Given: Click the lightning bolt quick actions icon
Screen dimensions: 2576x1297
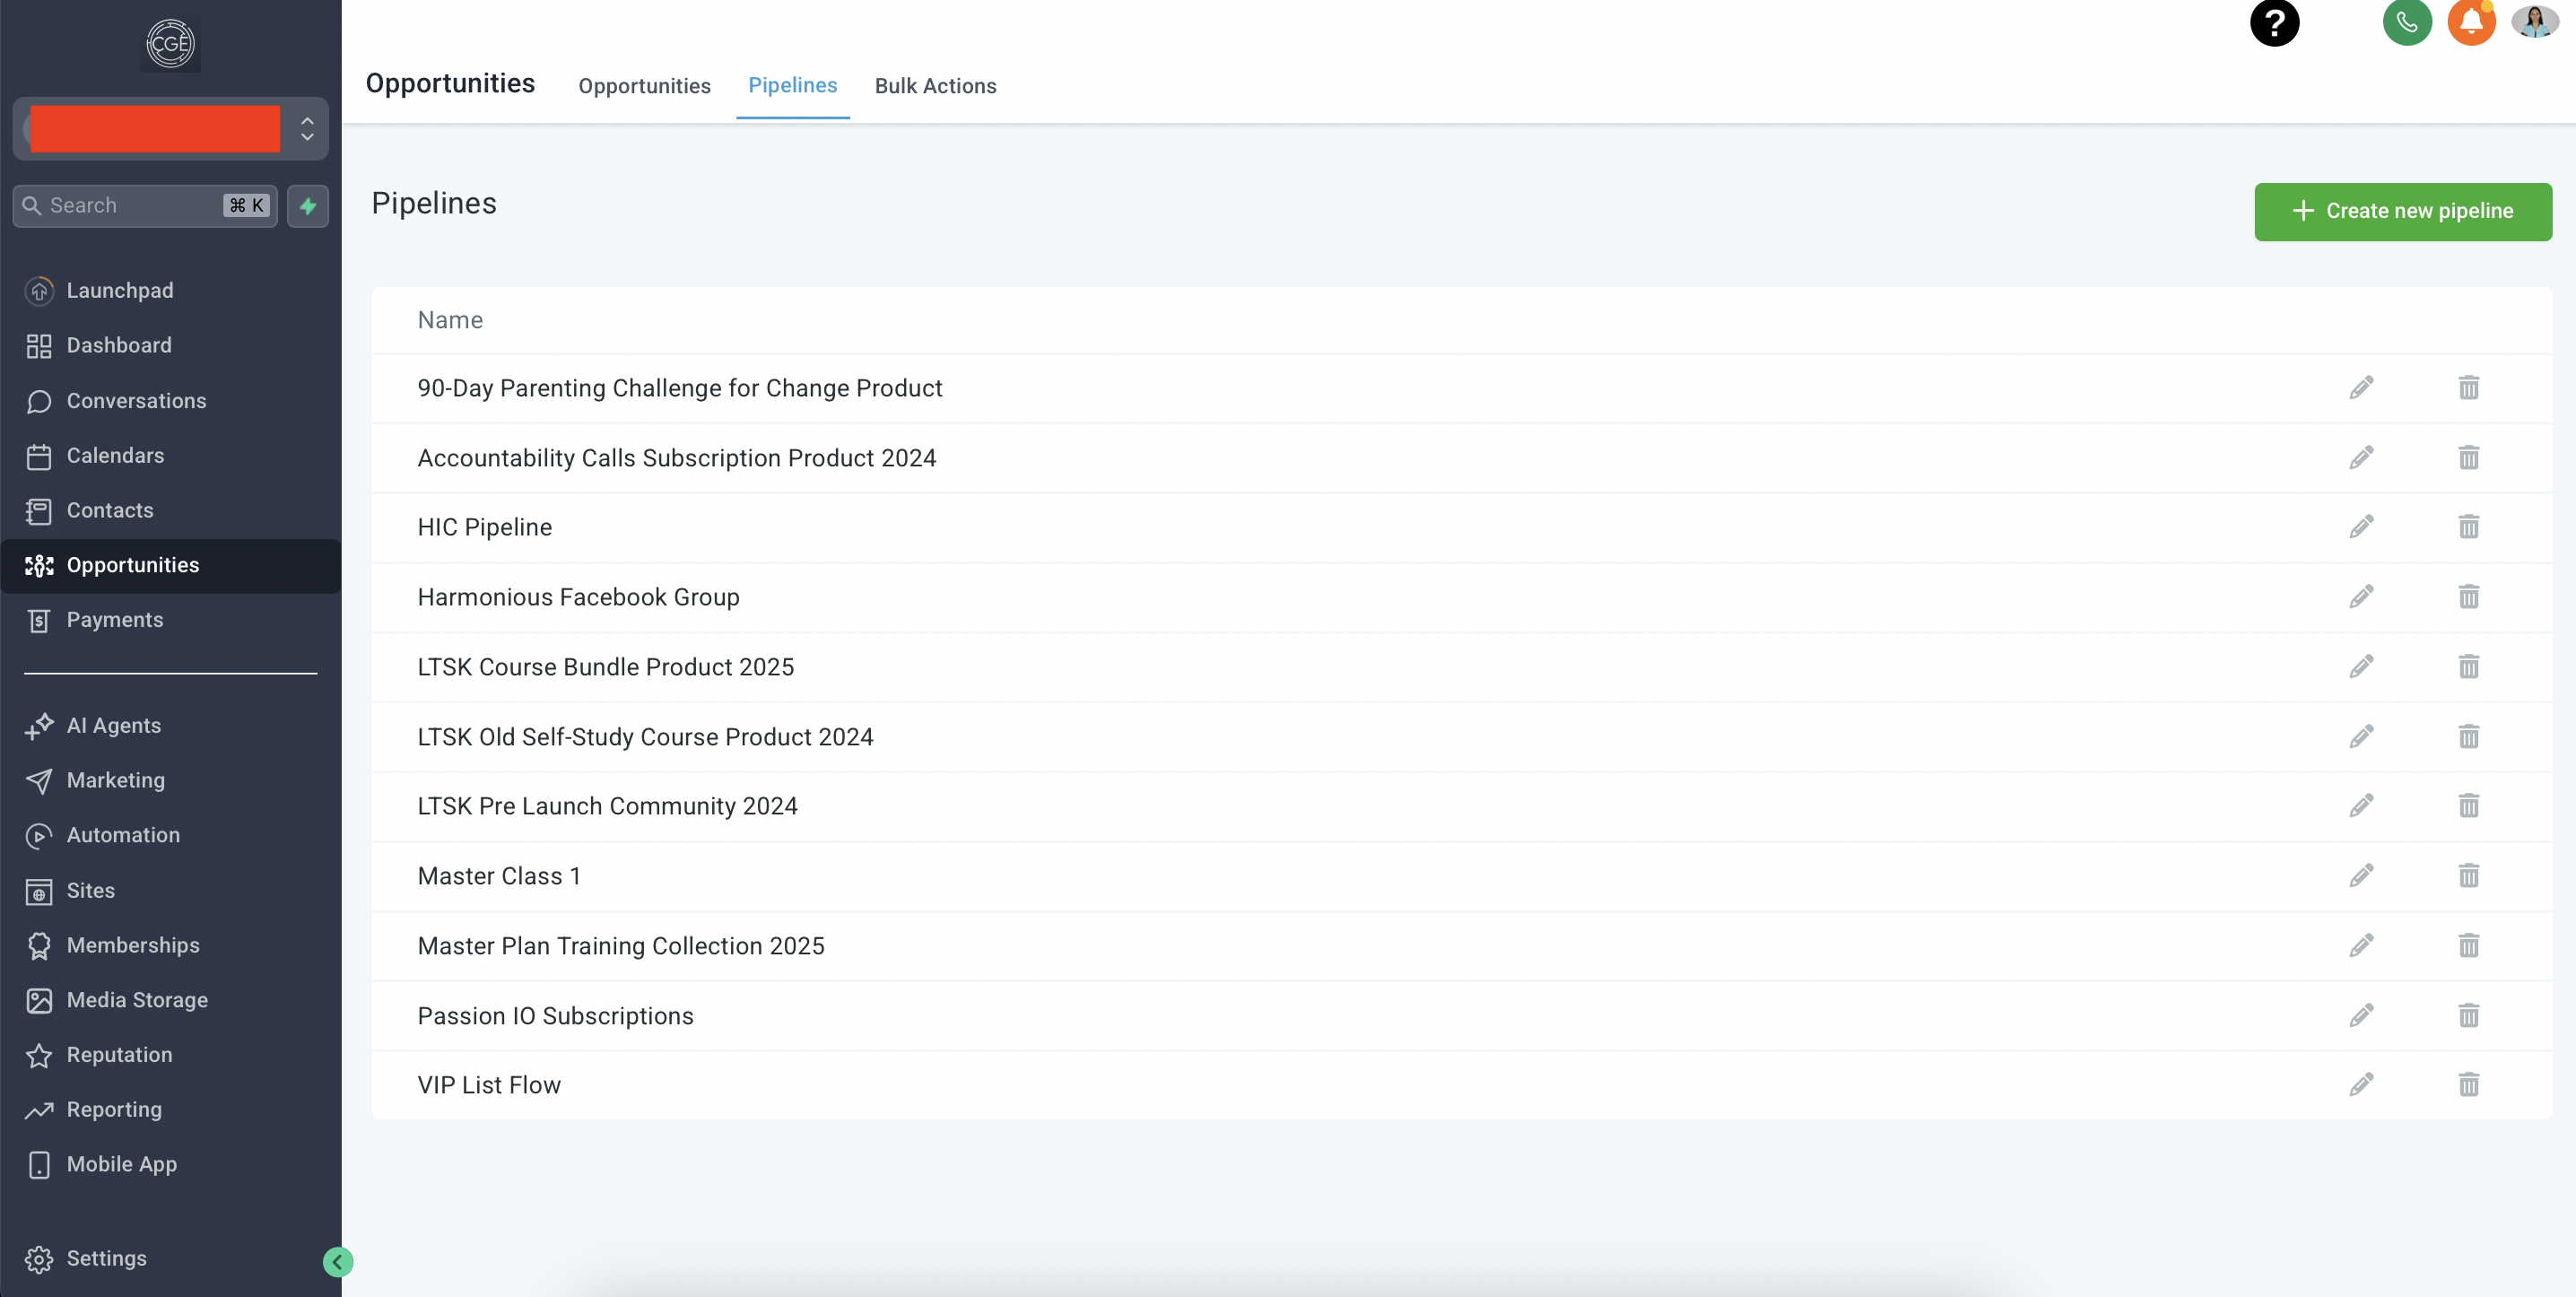Looking at the screenshot, I should (308, 206).
